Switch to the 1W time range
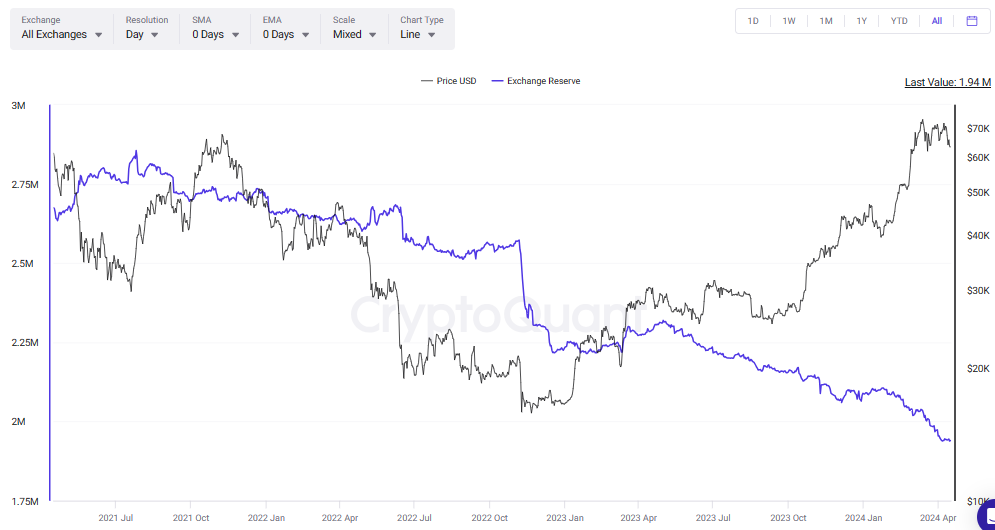Viewport: 995px width, 530px height. pyautogui.click(x=789, y=21)
